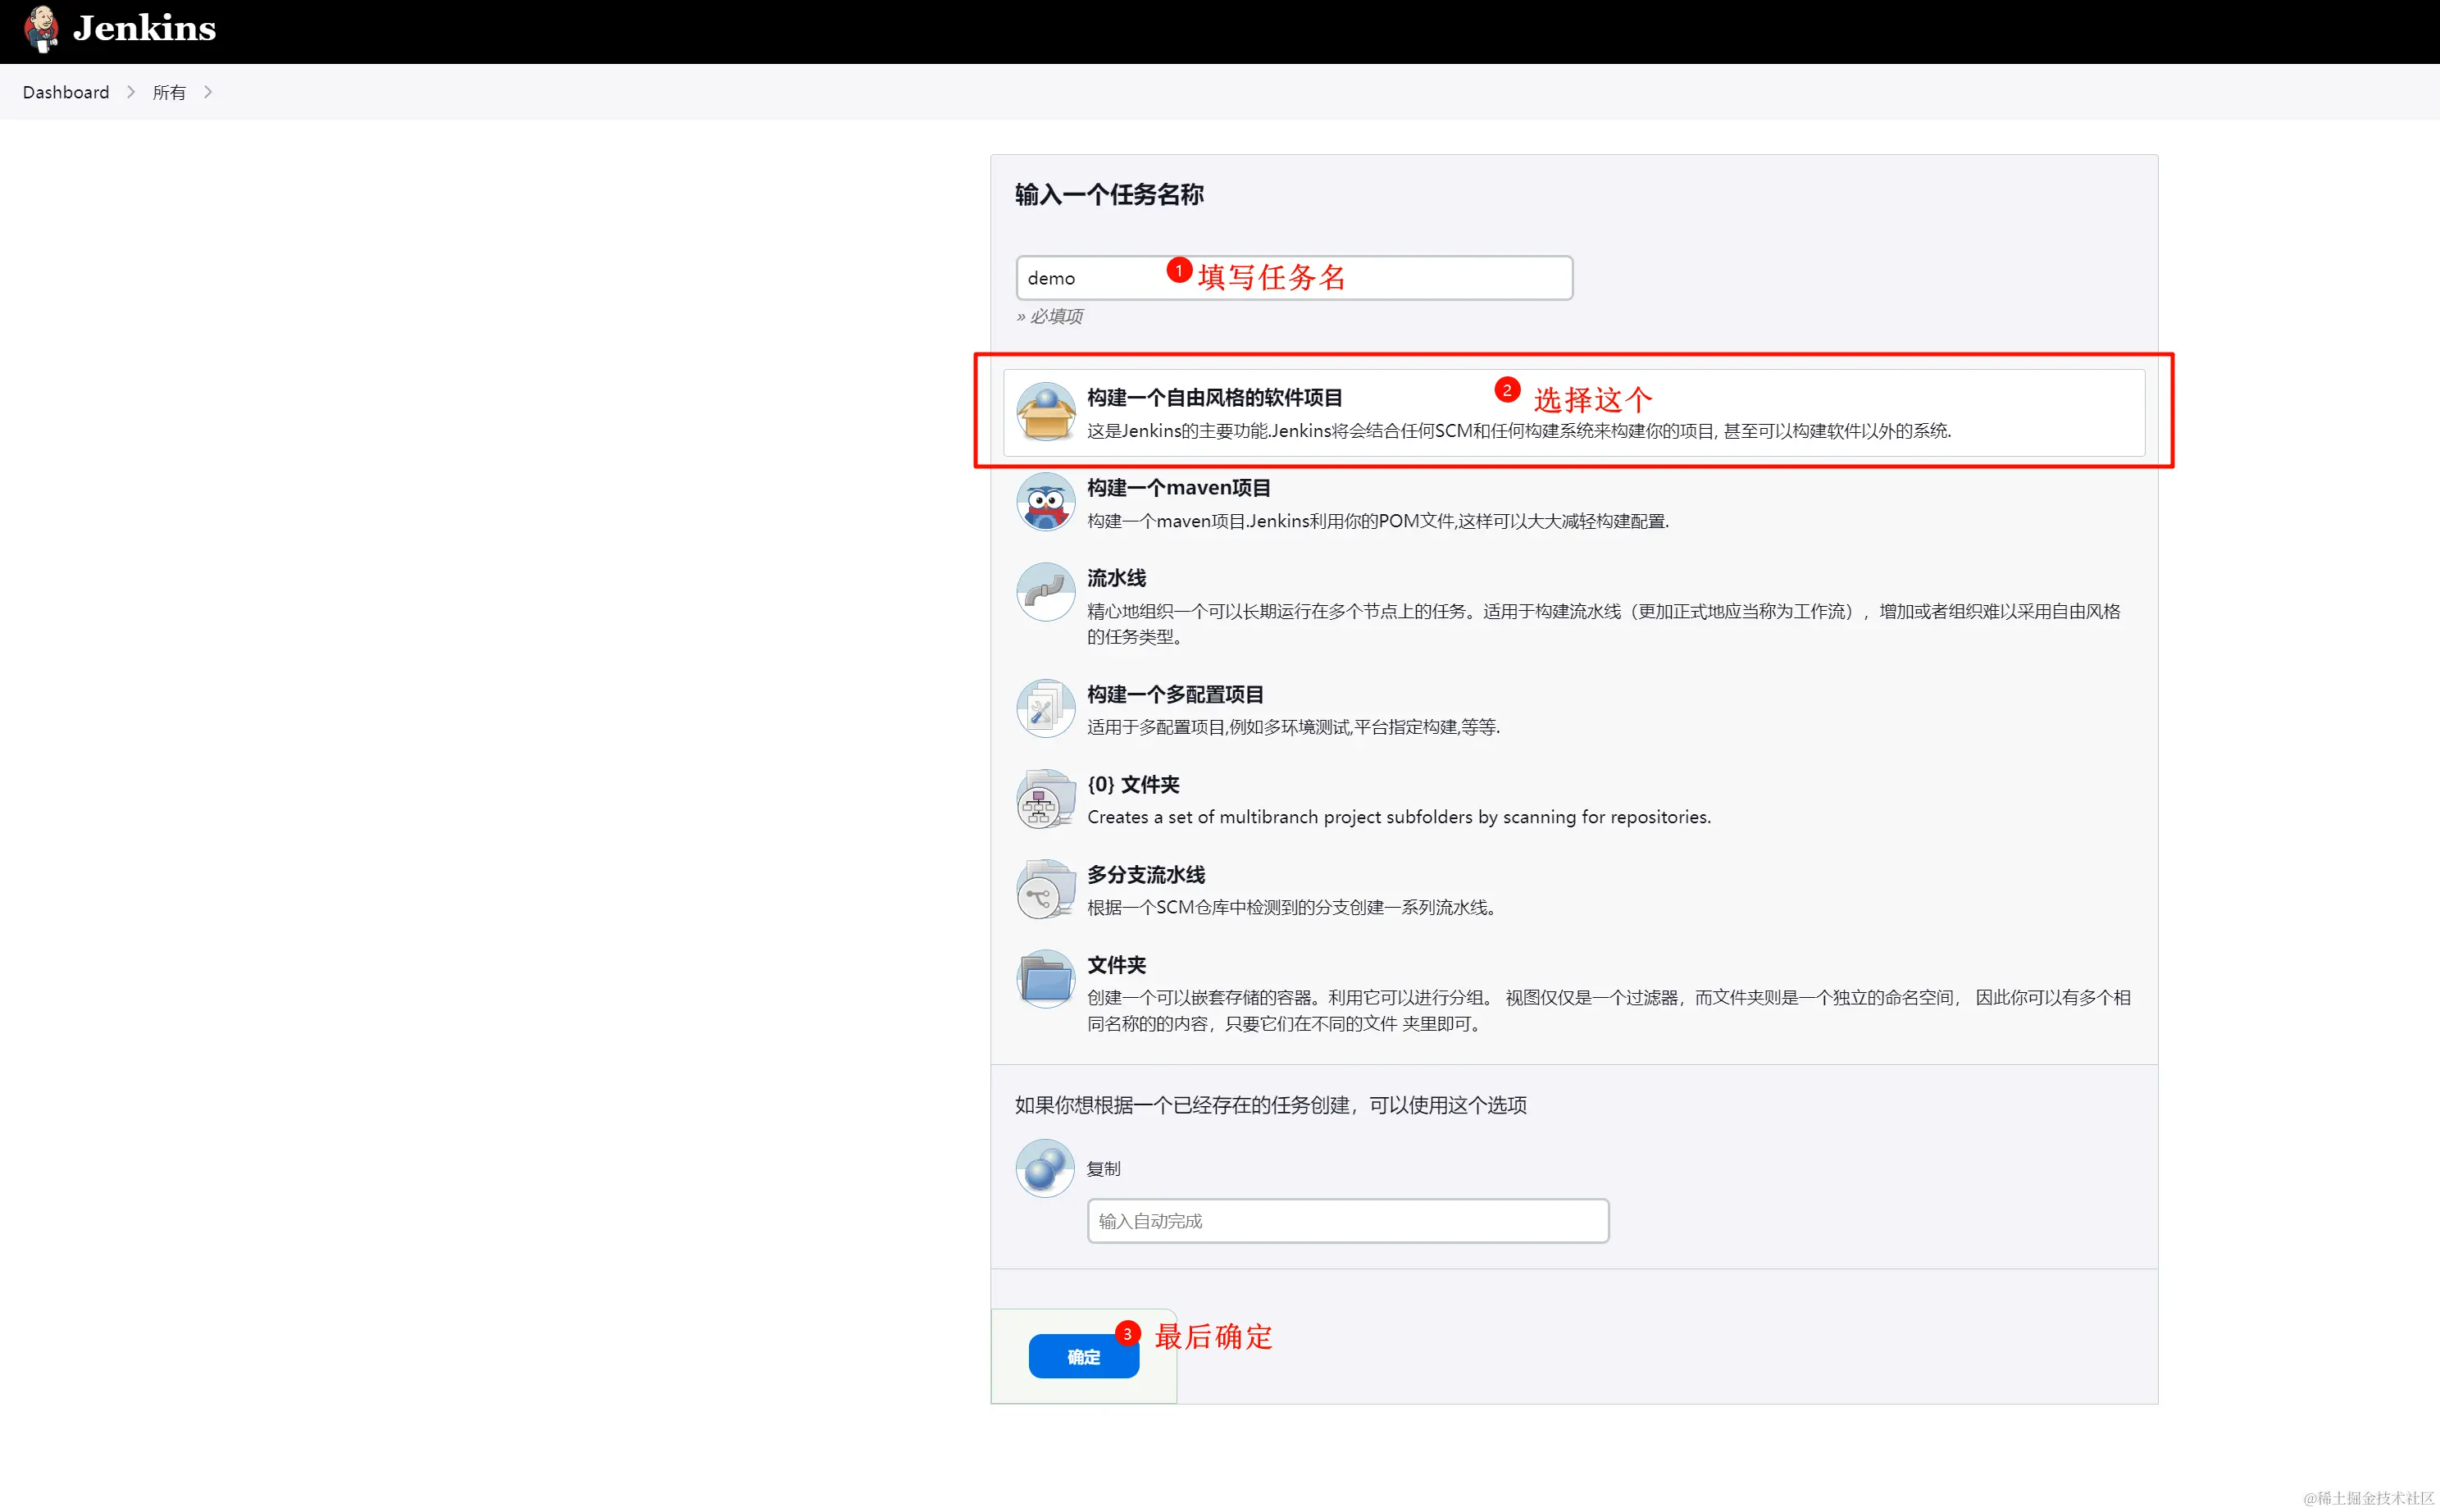Select the maven project owl icon
This screenshot has width=2440, height=1512.
pos(1045,501)
